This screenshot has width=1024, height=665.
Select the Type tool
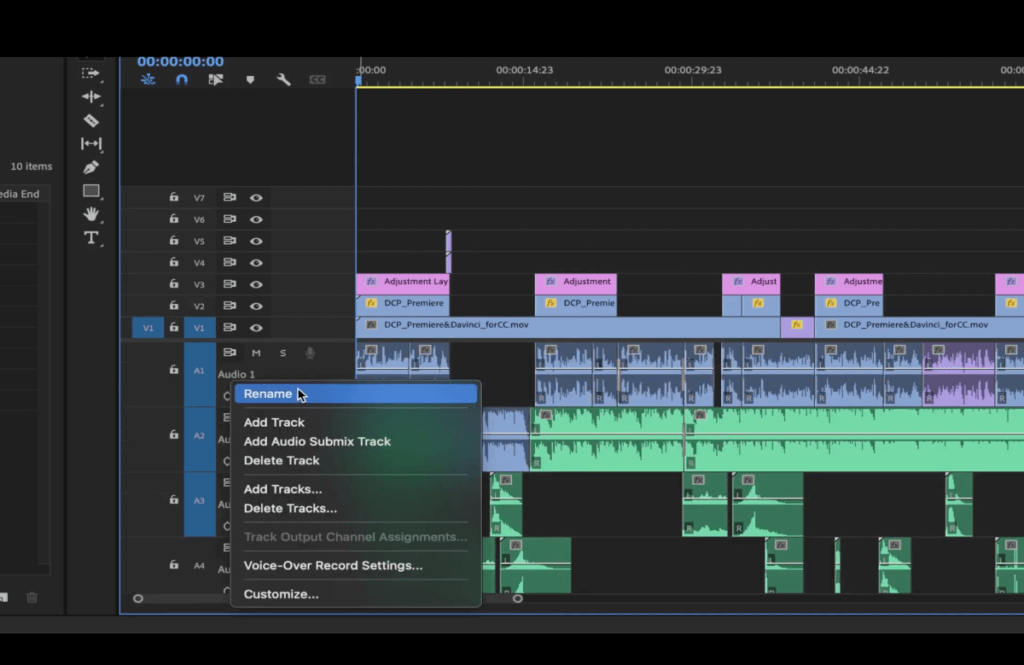pos(91,235)
